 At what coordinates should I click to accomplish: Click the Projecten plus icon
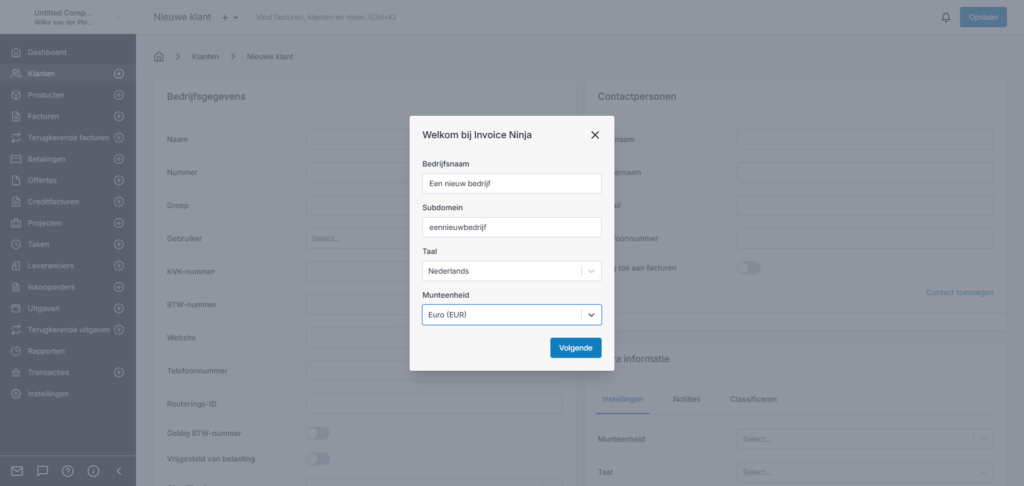pyautogui.click(x=119, y=223)
